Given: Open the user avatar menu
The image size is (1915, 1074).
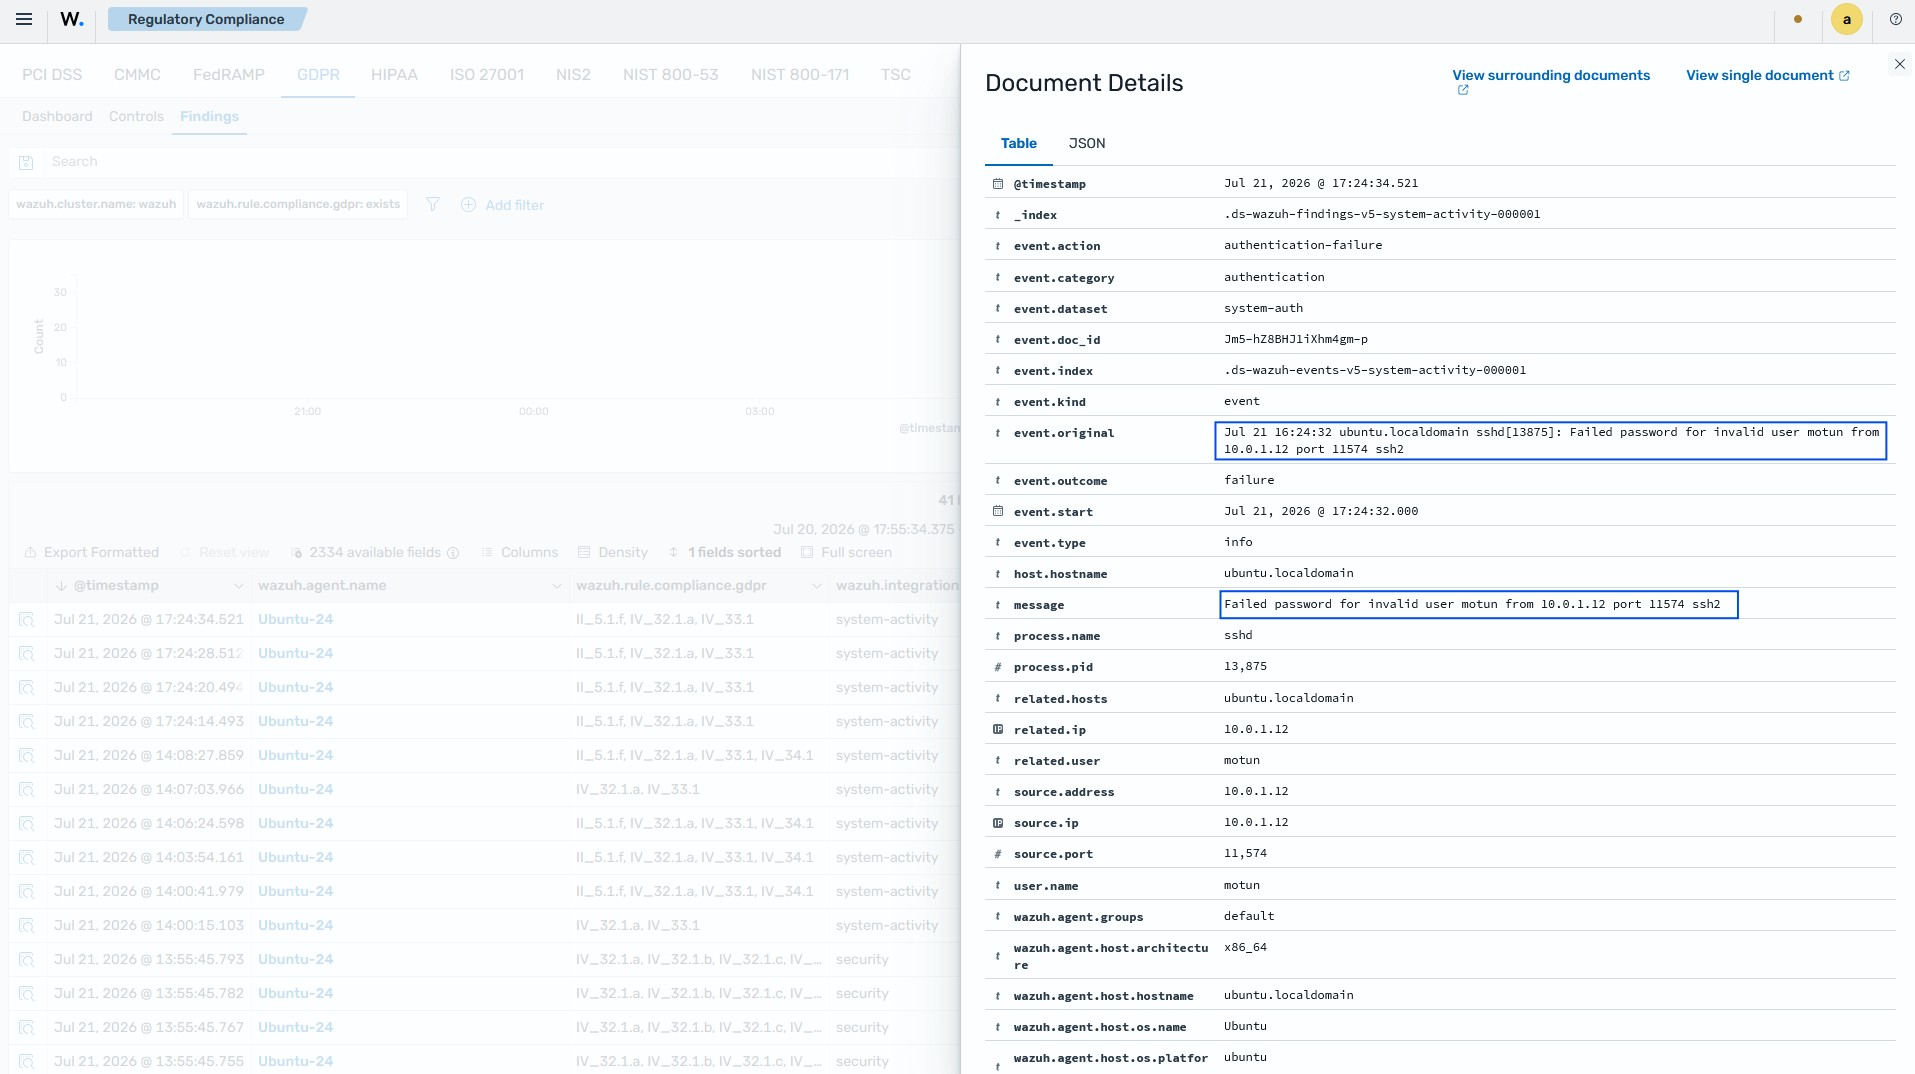Looking at the screenshot, I should pyautogui.click(x=1846, y=19).
